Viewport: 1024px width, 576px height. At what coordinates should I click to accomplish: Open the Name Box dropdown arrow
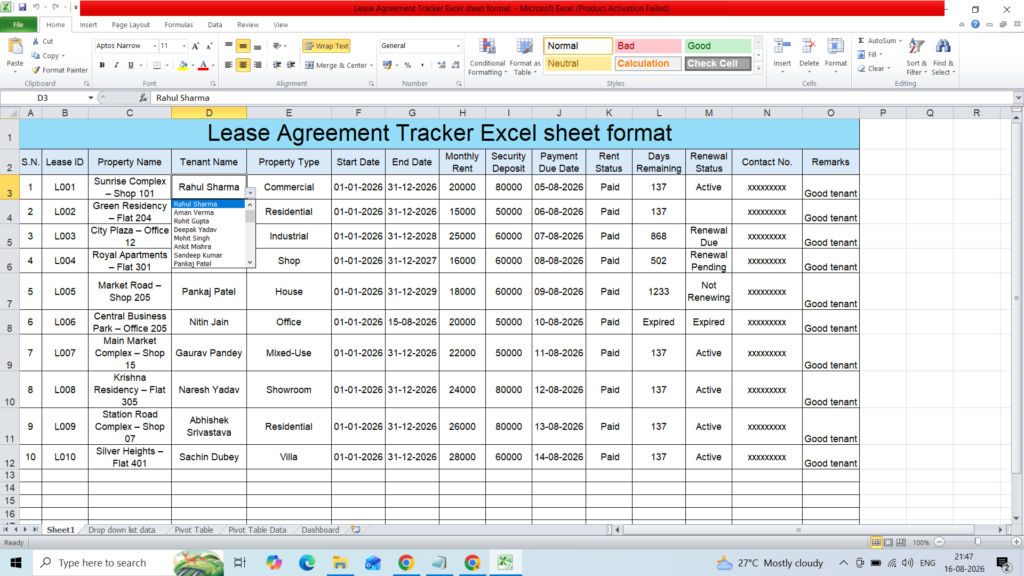pos(91,97)
